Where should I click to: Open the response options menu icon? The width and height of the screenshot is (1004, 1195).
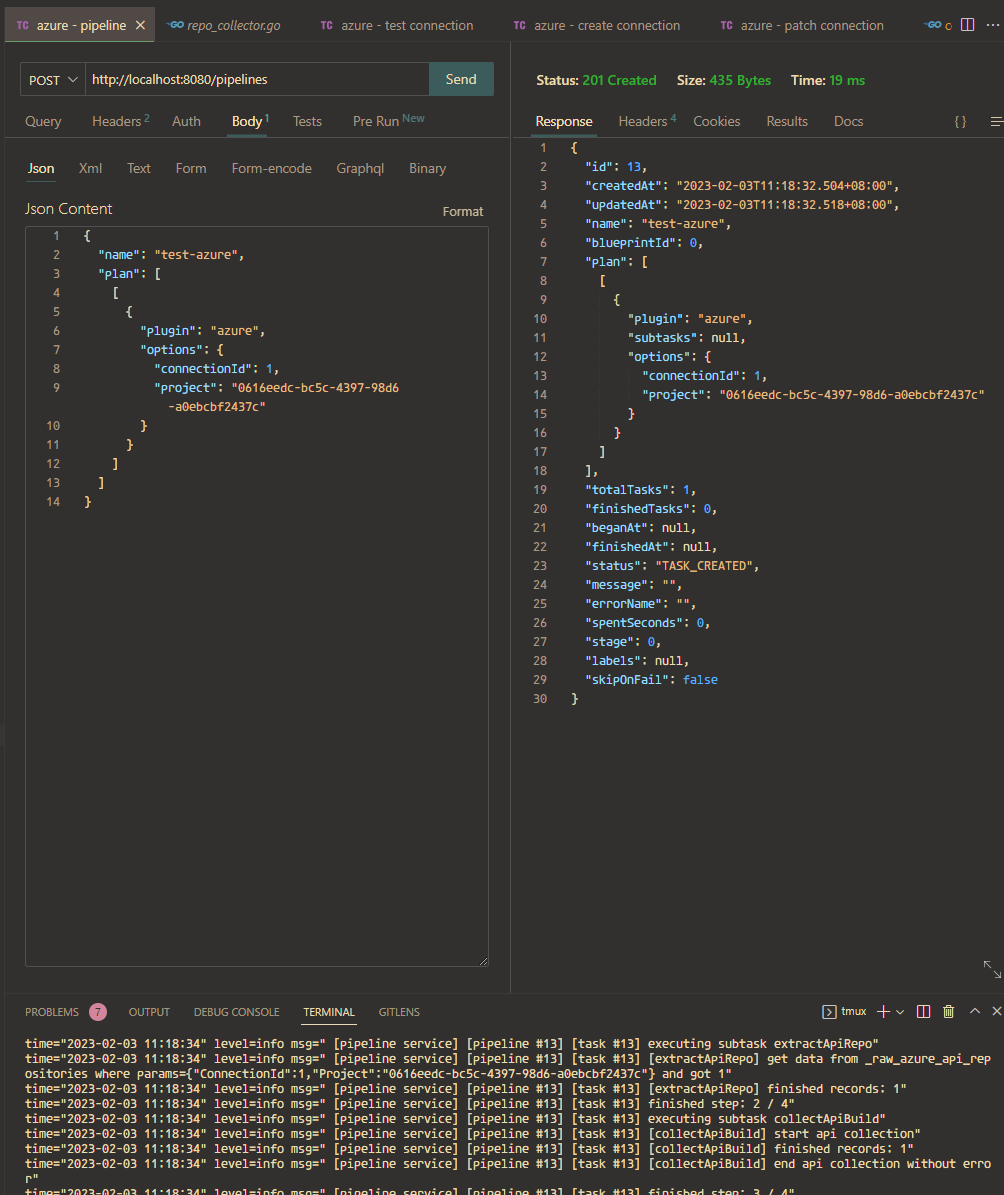tap(996, 121)
